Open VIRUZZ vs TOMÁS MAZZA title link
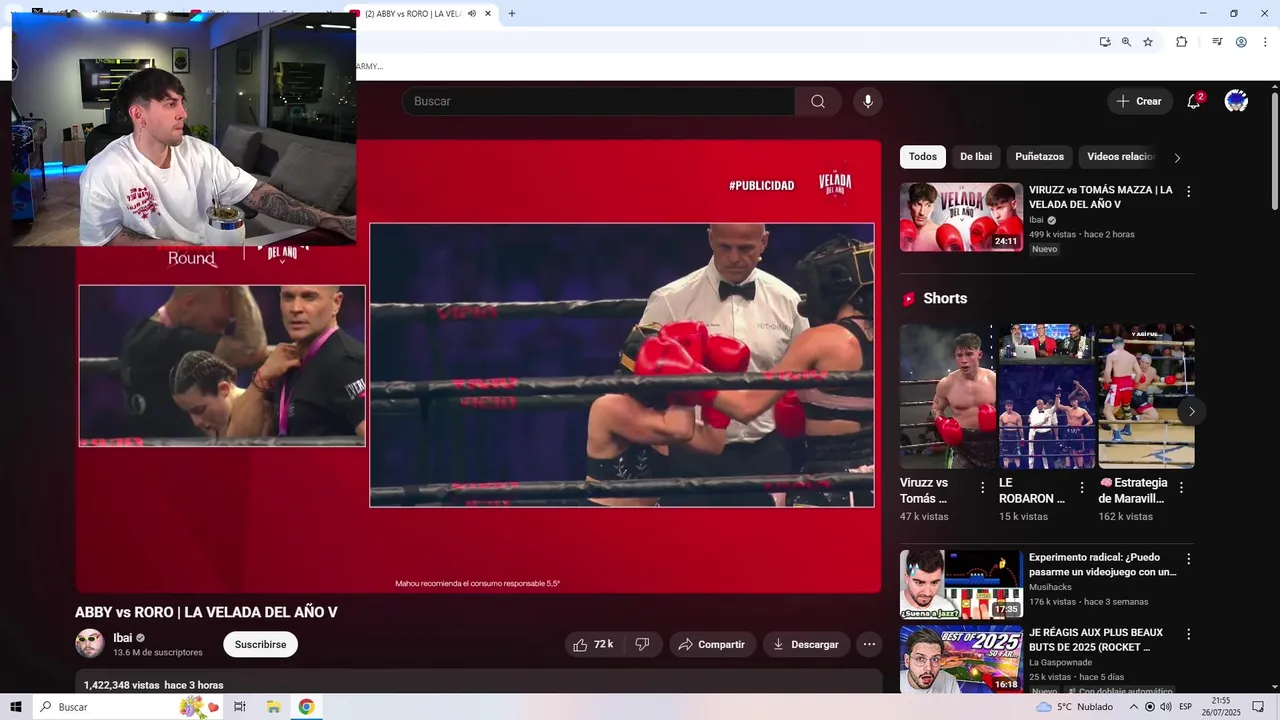 pyautogui.click(x=1101, y=197)
